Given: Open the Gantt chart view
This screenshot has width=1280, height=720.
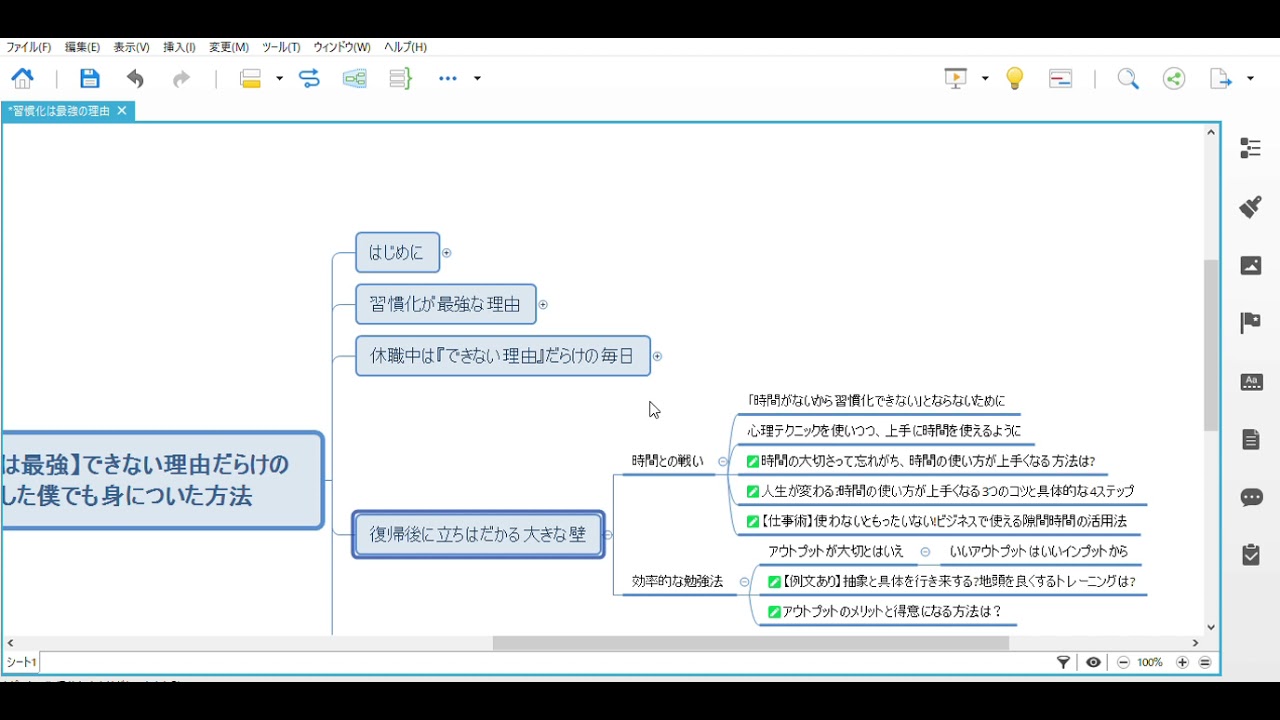Looking at the screenshot, I should click(1061, 79).
